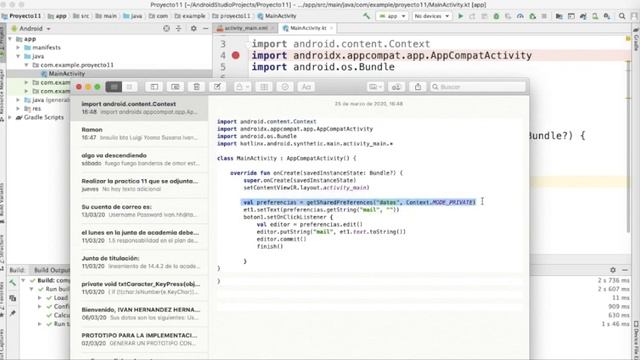Open the 'algo va descendiendo' note

coord(140,159)
